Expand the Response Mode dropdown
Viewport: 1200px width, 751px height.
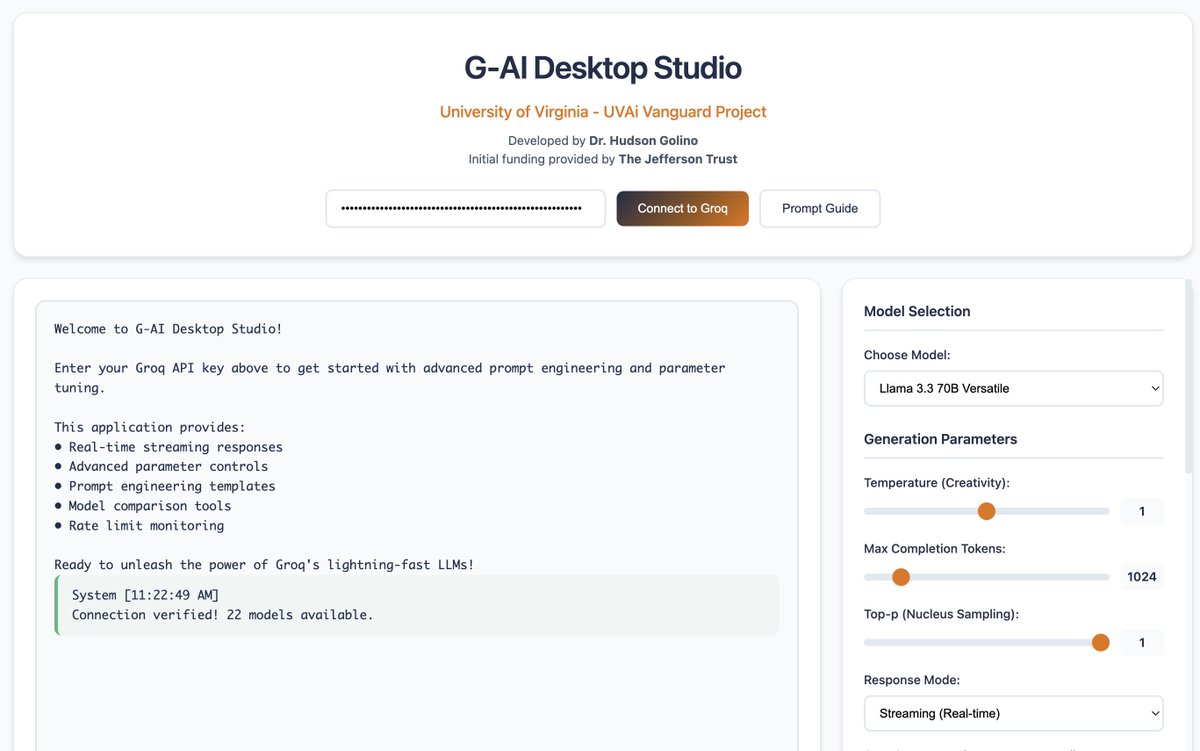1013,713
